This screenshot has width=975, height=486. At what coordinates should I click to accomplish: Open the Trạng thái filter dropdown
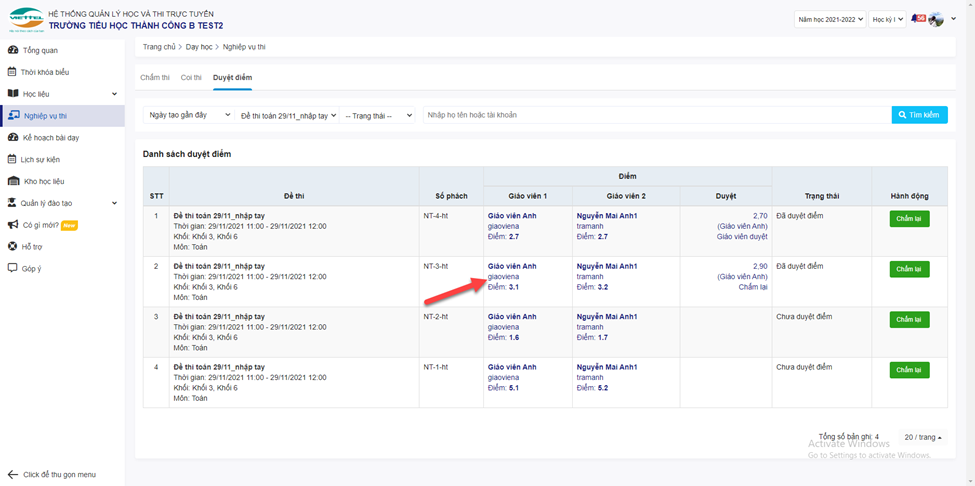[x=378, y=115]
